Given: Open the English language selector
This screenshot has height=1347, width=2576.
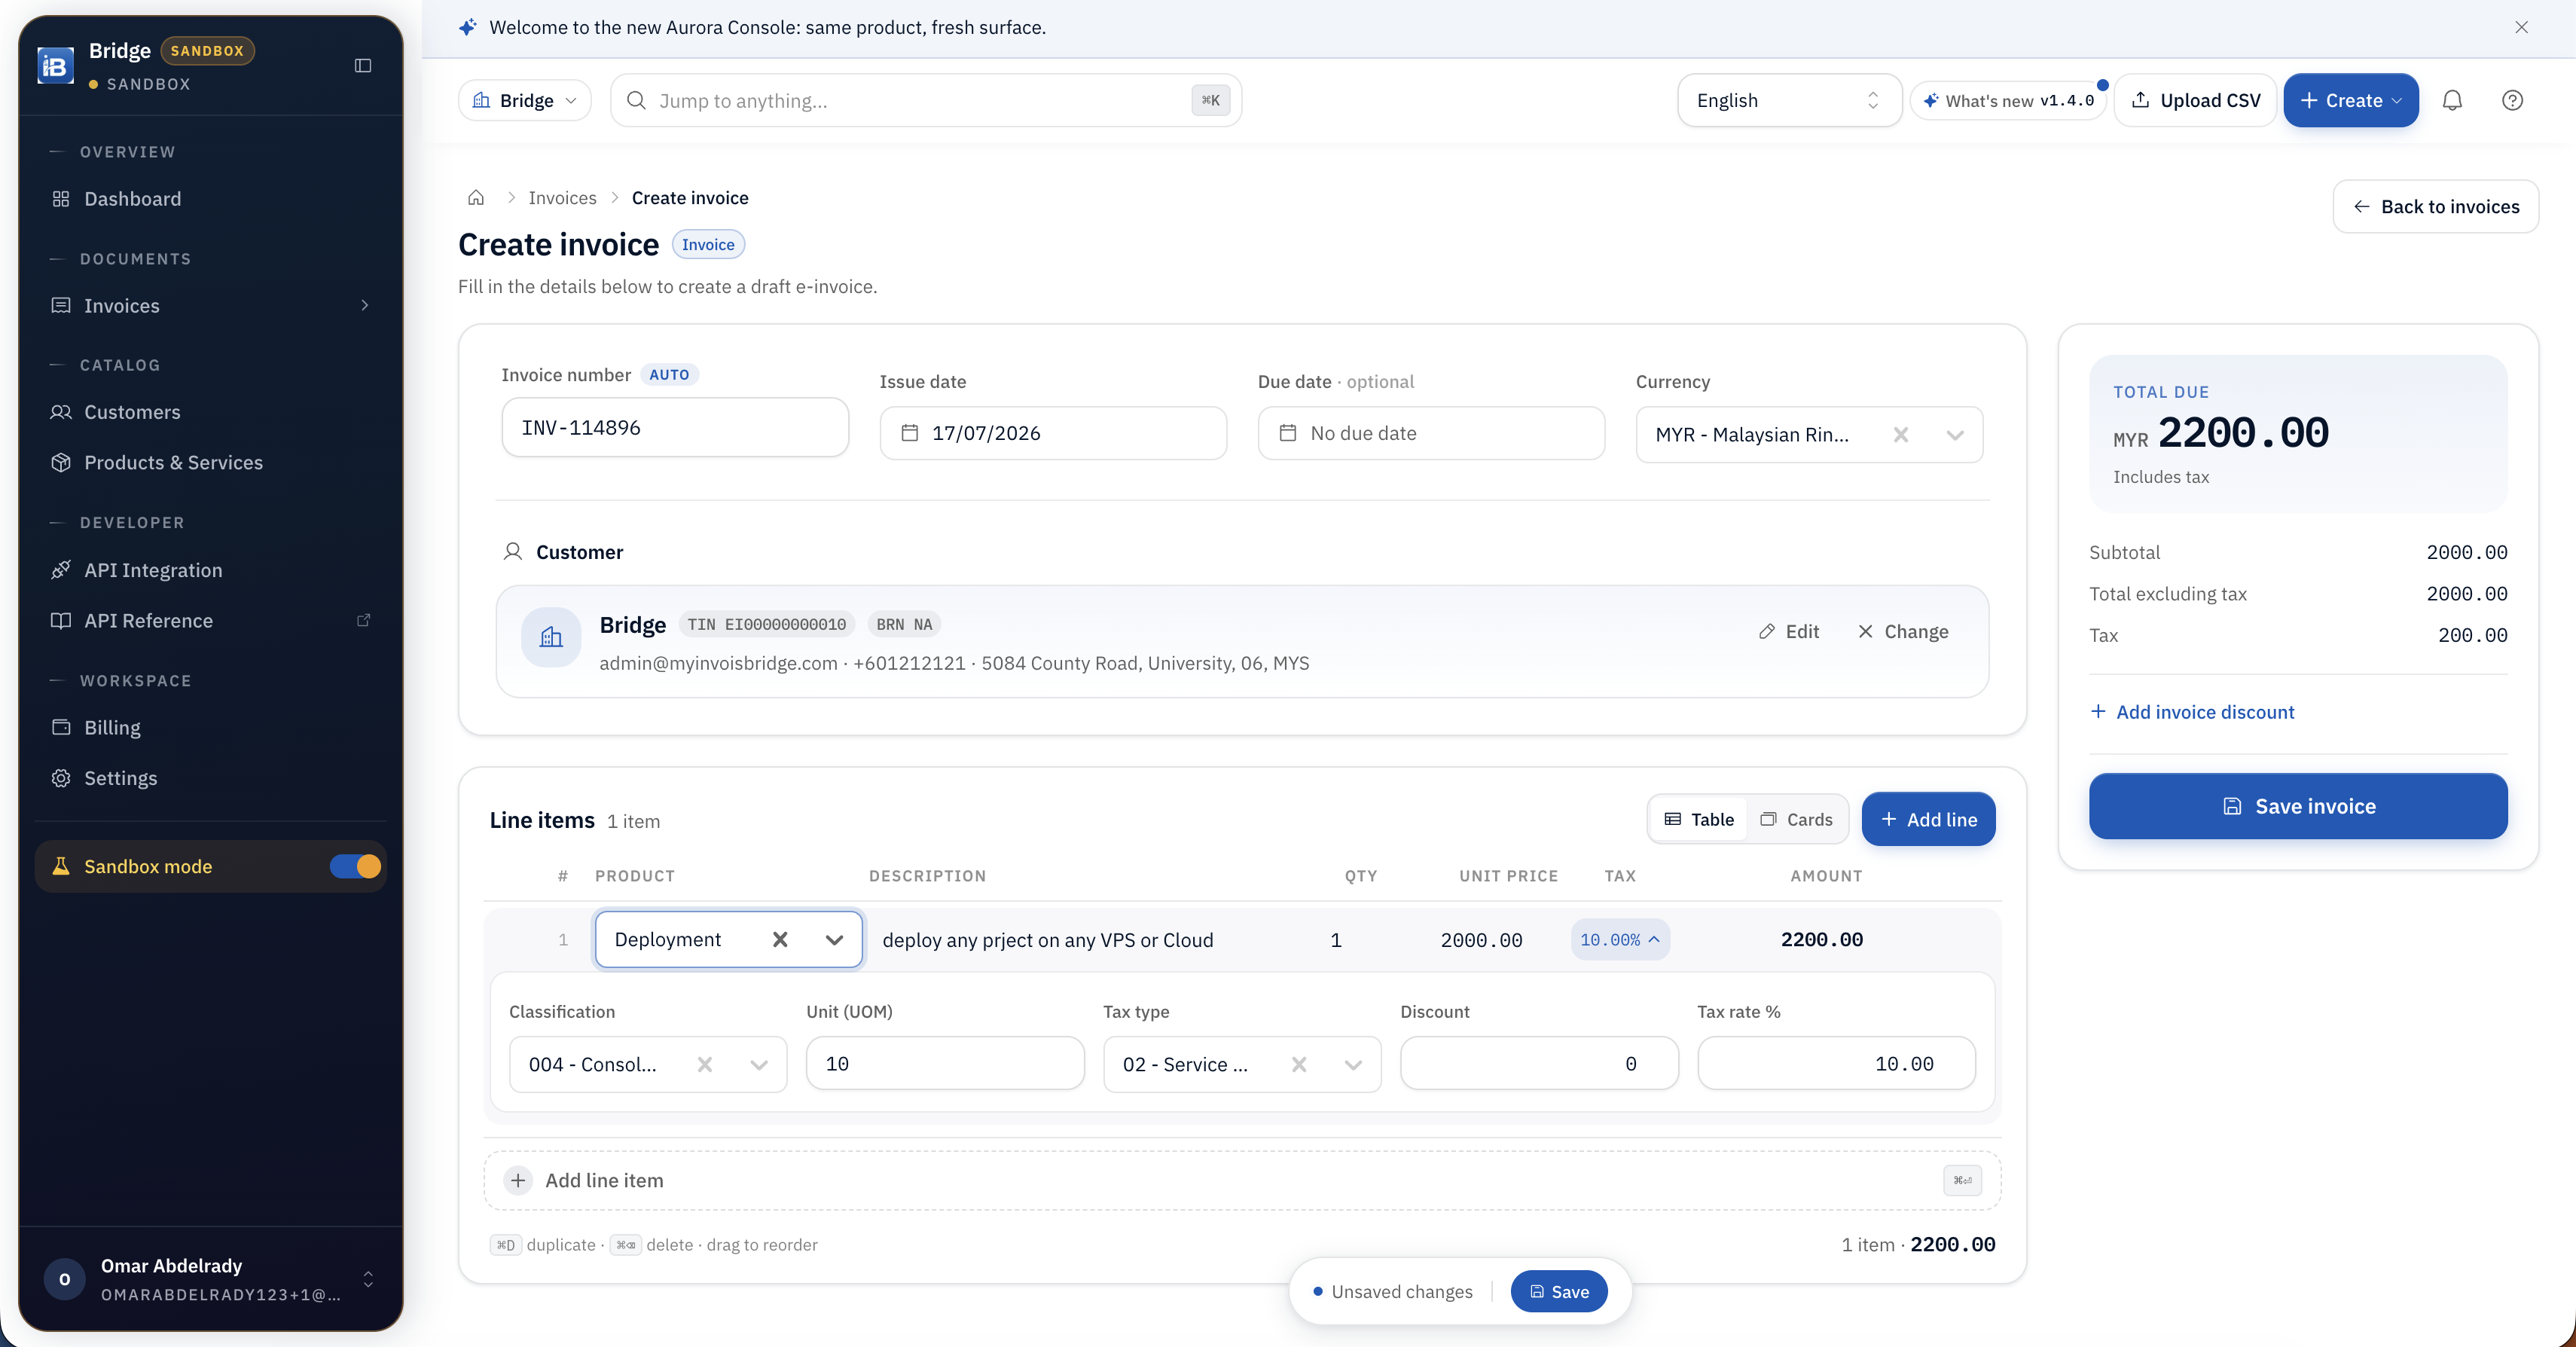Looking at the screenshot, I should (1788, 100).
